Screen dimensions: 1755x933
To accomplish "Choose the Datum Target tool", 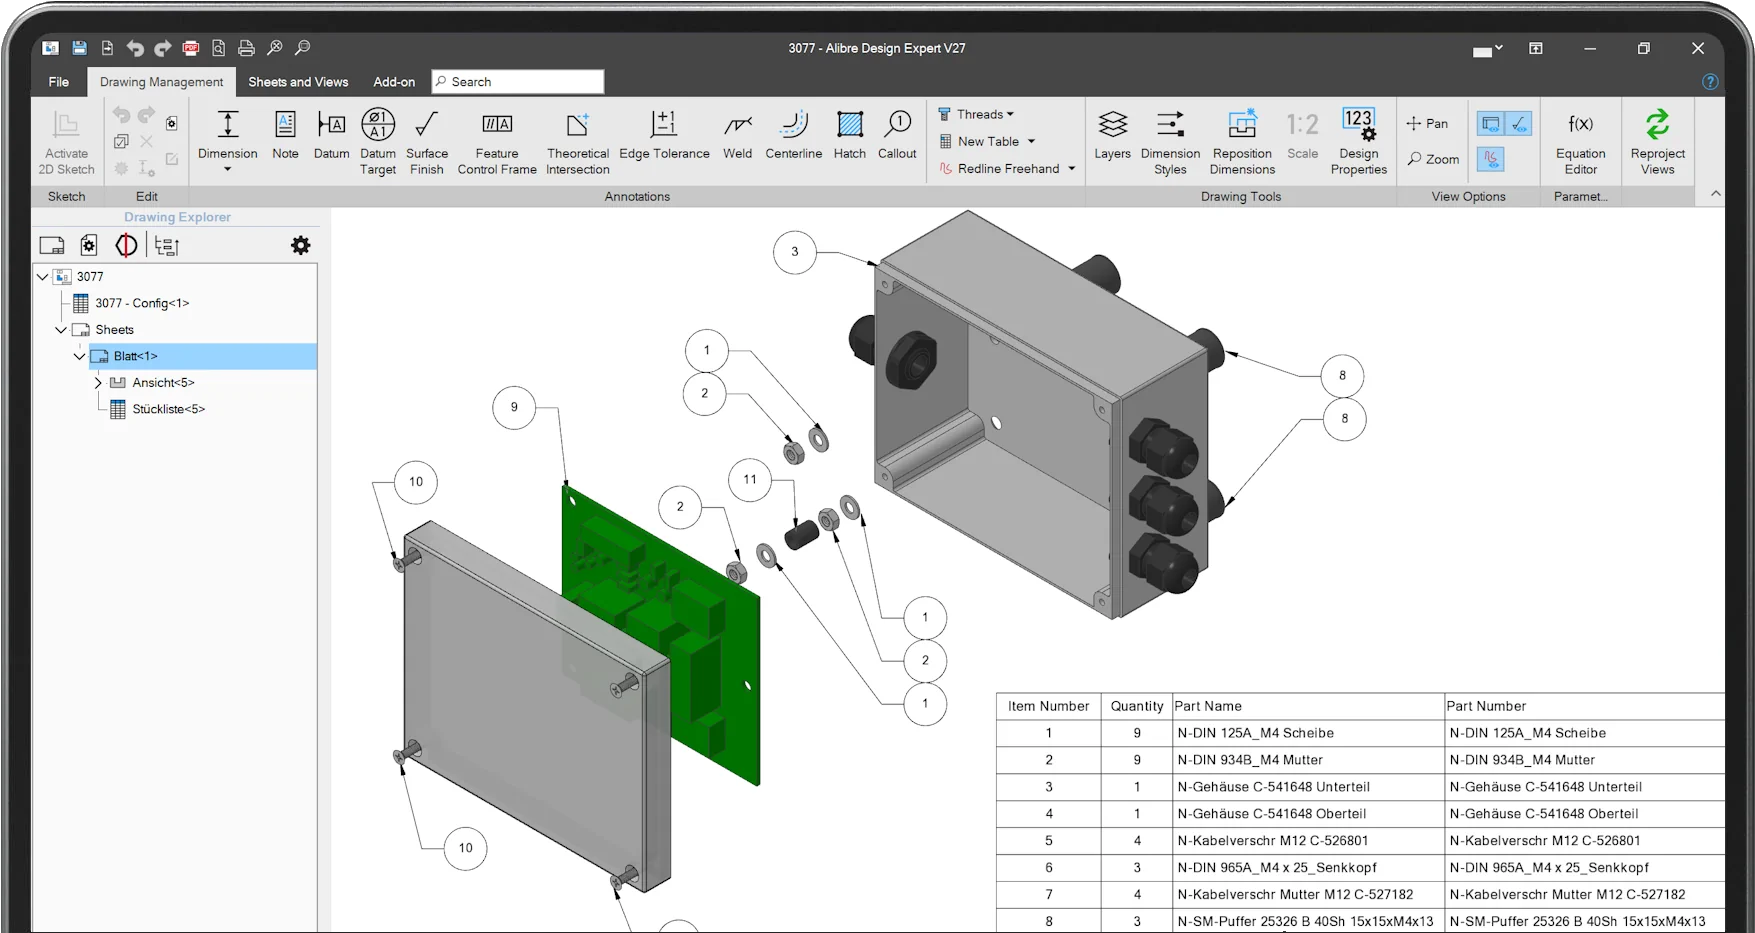I will click(378, 142).
